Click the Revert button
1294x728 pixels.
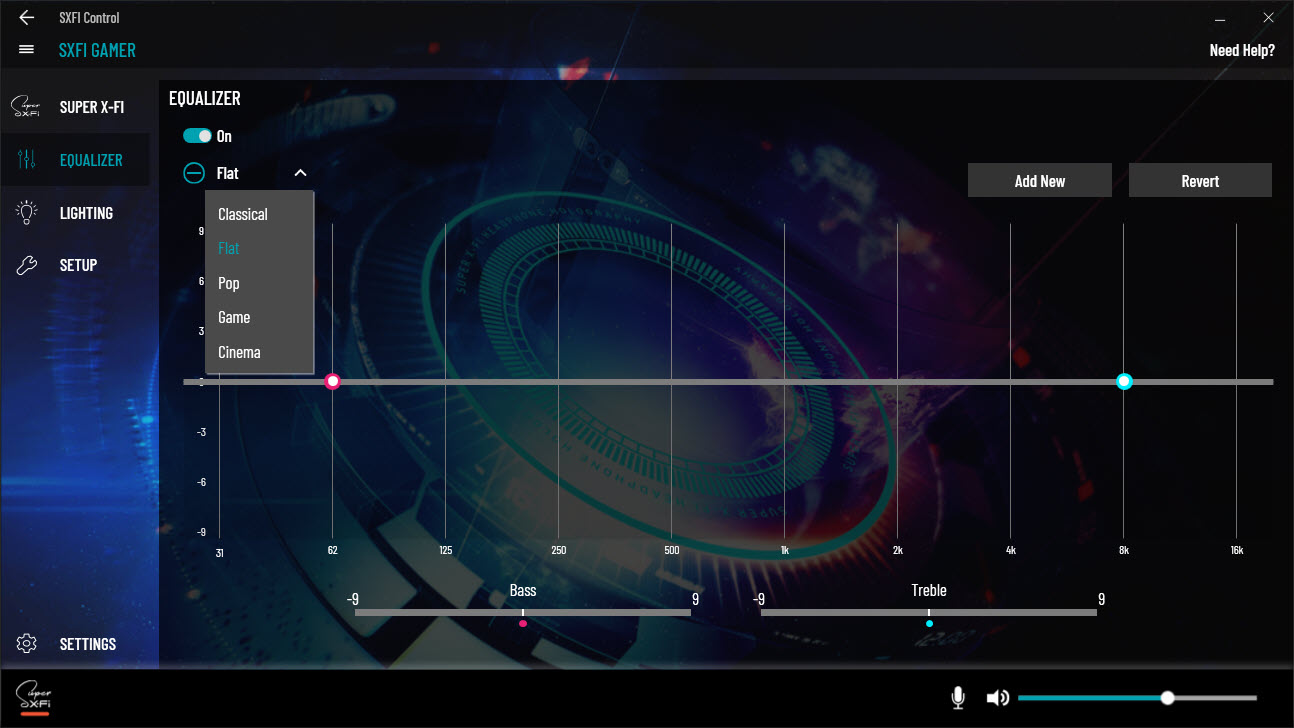pyautogui.click(x=1200, y=181)
